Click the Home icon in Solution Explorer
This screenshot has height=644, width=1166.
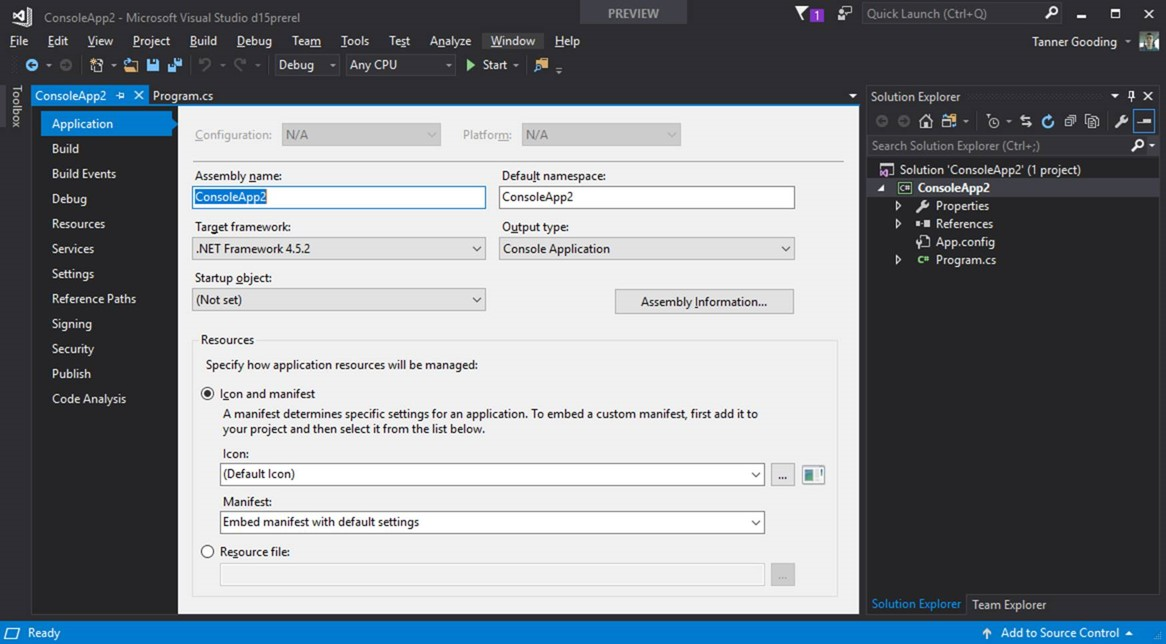926,121
